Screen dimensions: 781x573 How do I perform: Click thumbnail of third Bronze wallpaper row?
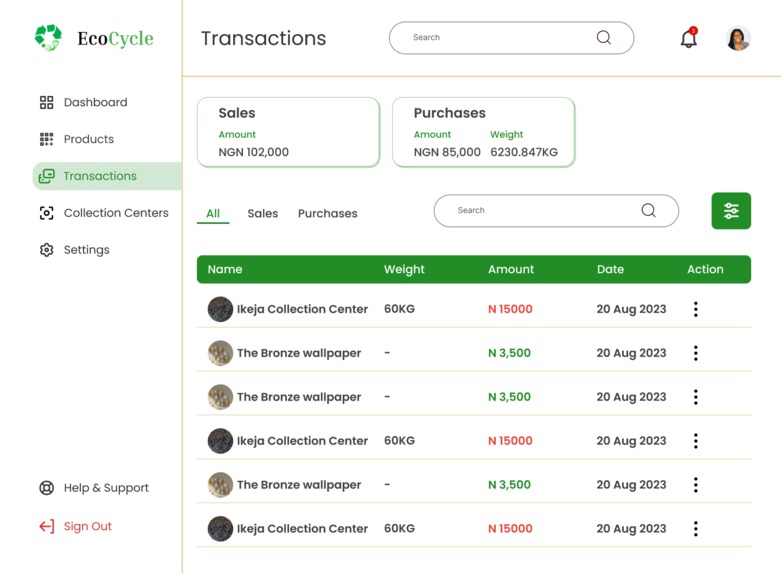[x=220, y=485]
